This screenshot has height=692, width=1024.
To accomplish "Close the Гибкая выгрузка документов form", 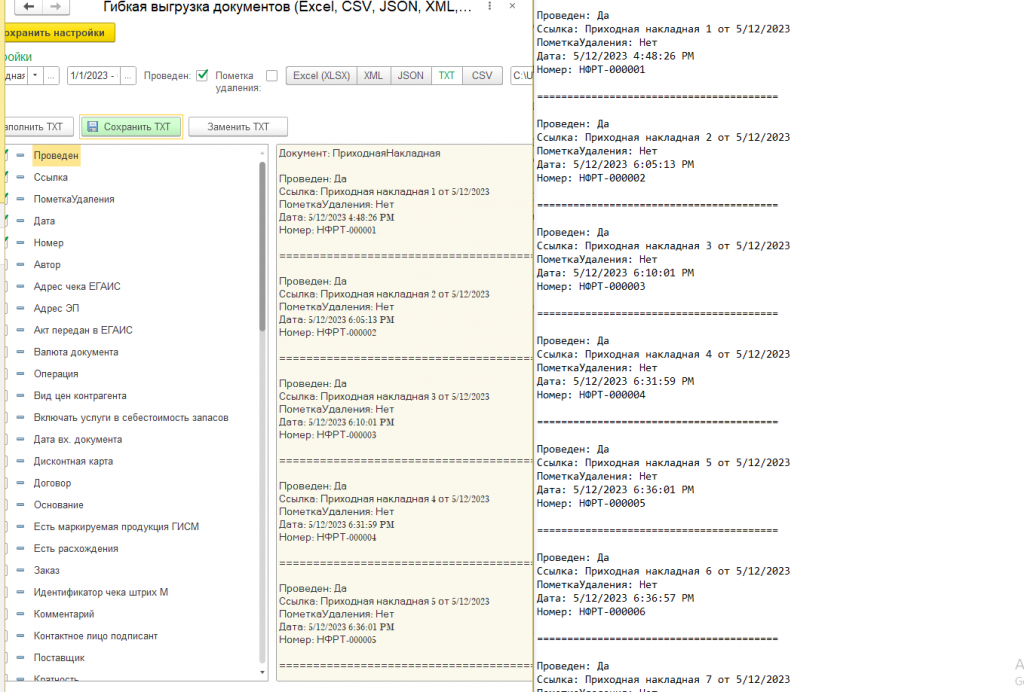I will [513, 6].
